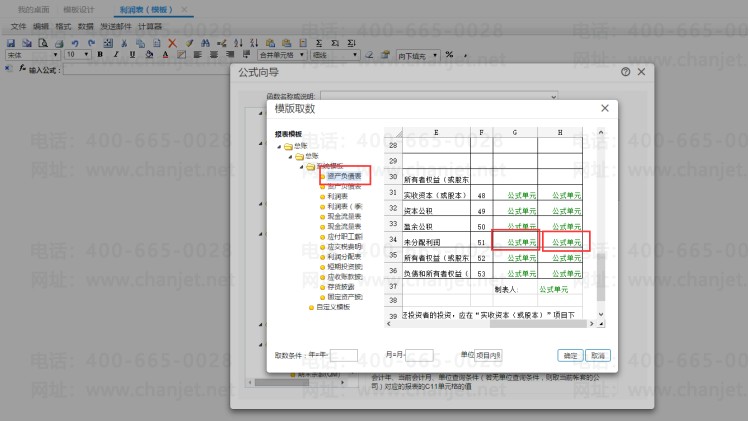The height and width of the screenshot is (421, 749).
Task: Redo the action via toolbar arrow
Action: point(91,43)
